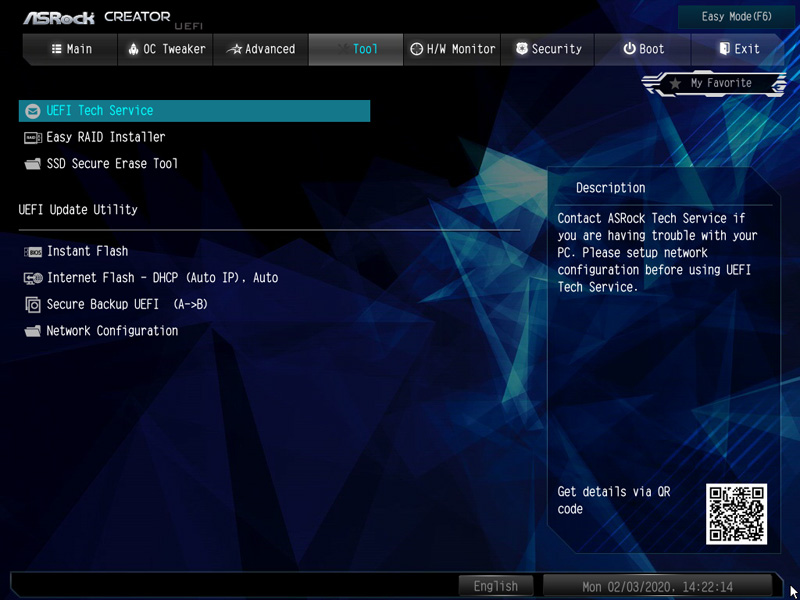The height and width of the screenshot is (600, 800).
Task: Click the Advanced tab star icon
Action: (234, 49)
